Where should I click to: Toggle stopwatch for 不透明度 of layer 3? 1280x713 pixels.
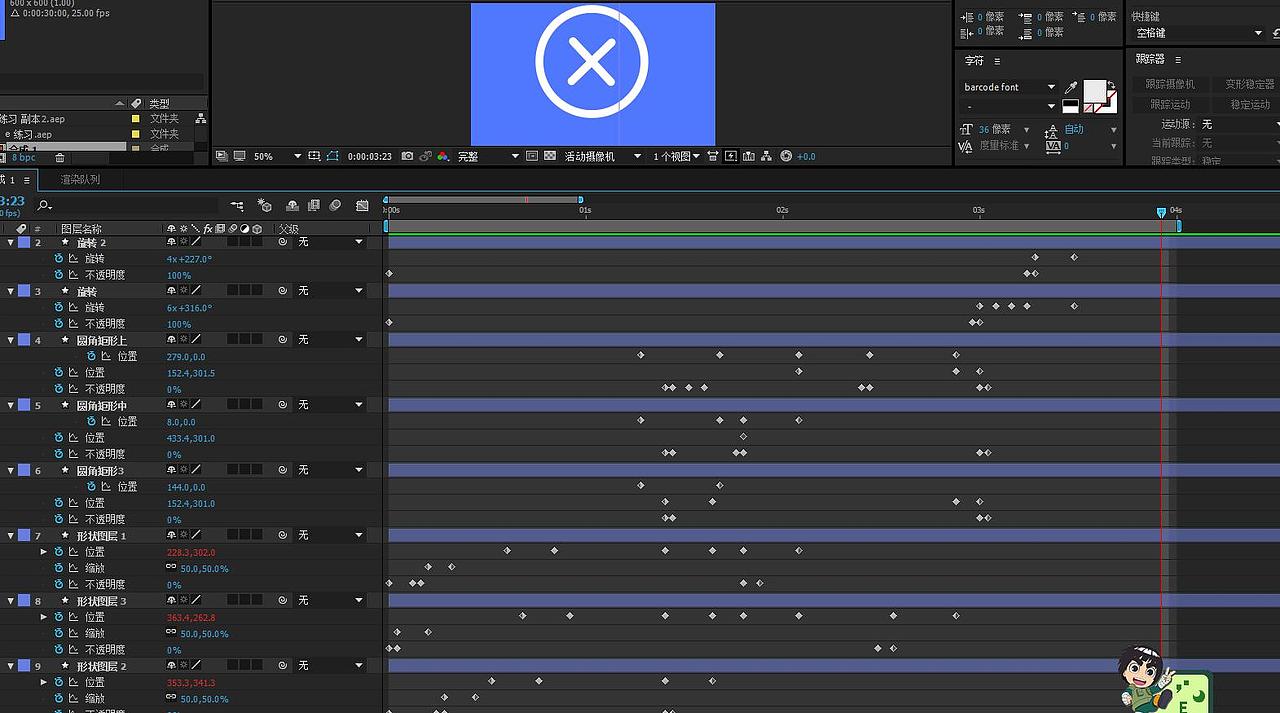(59, 324)
